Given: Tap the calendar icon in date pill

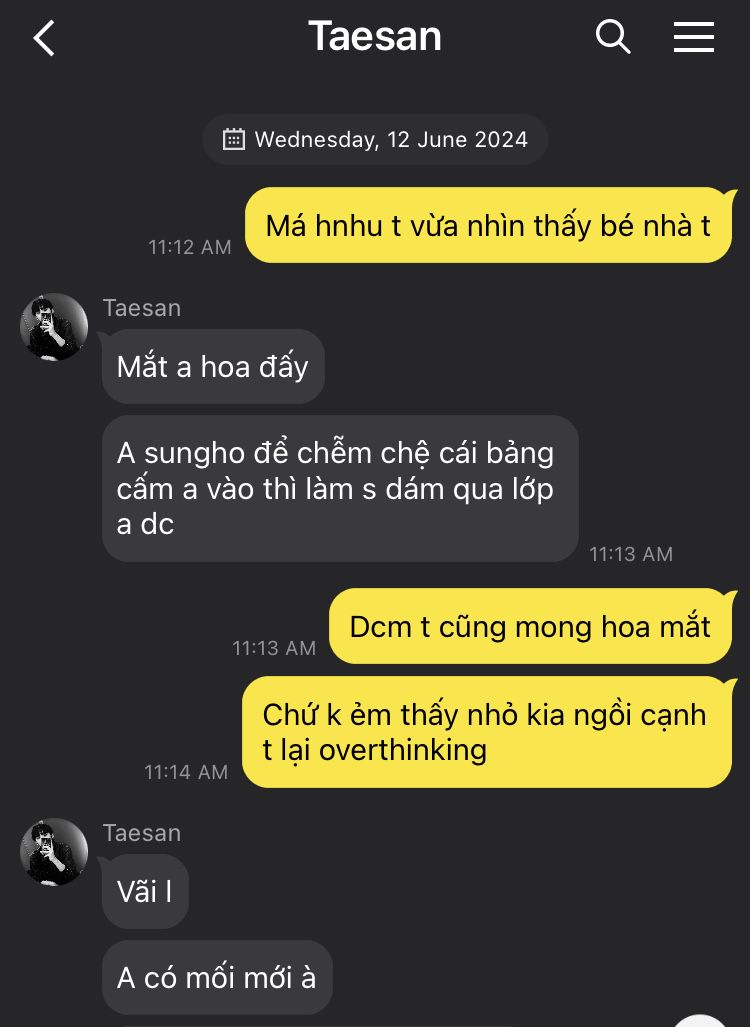Looking at the screenshot, I should click(x=234, y=140).
